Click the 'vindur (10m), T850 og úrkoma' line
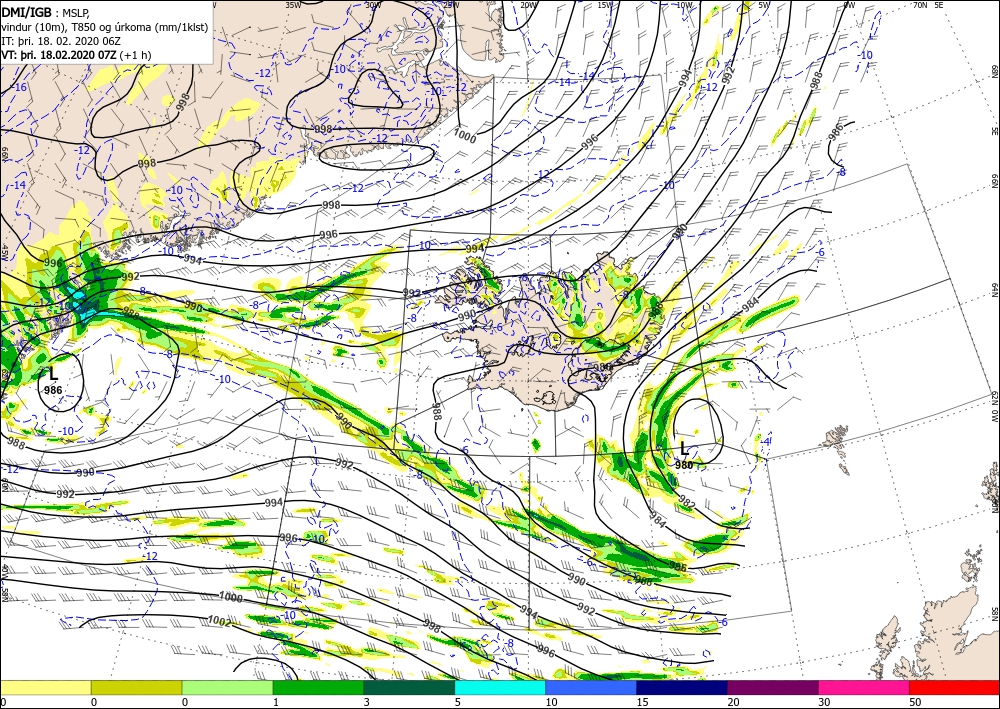Viewport: 1000px width, 709px height. [x=104, y=26]
